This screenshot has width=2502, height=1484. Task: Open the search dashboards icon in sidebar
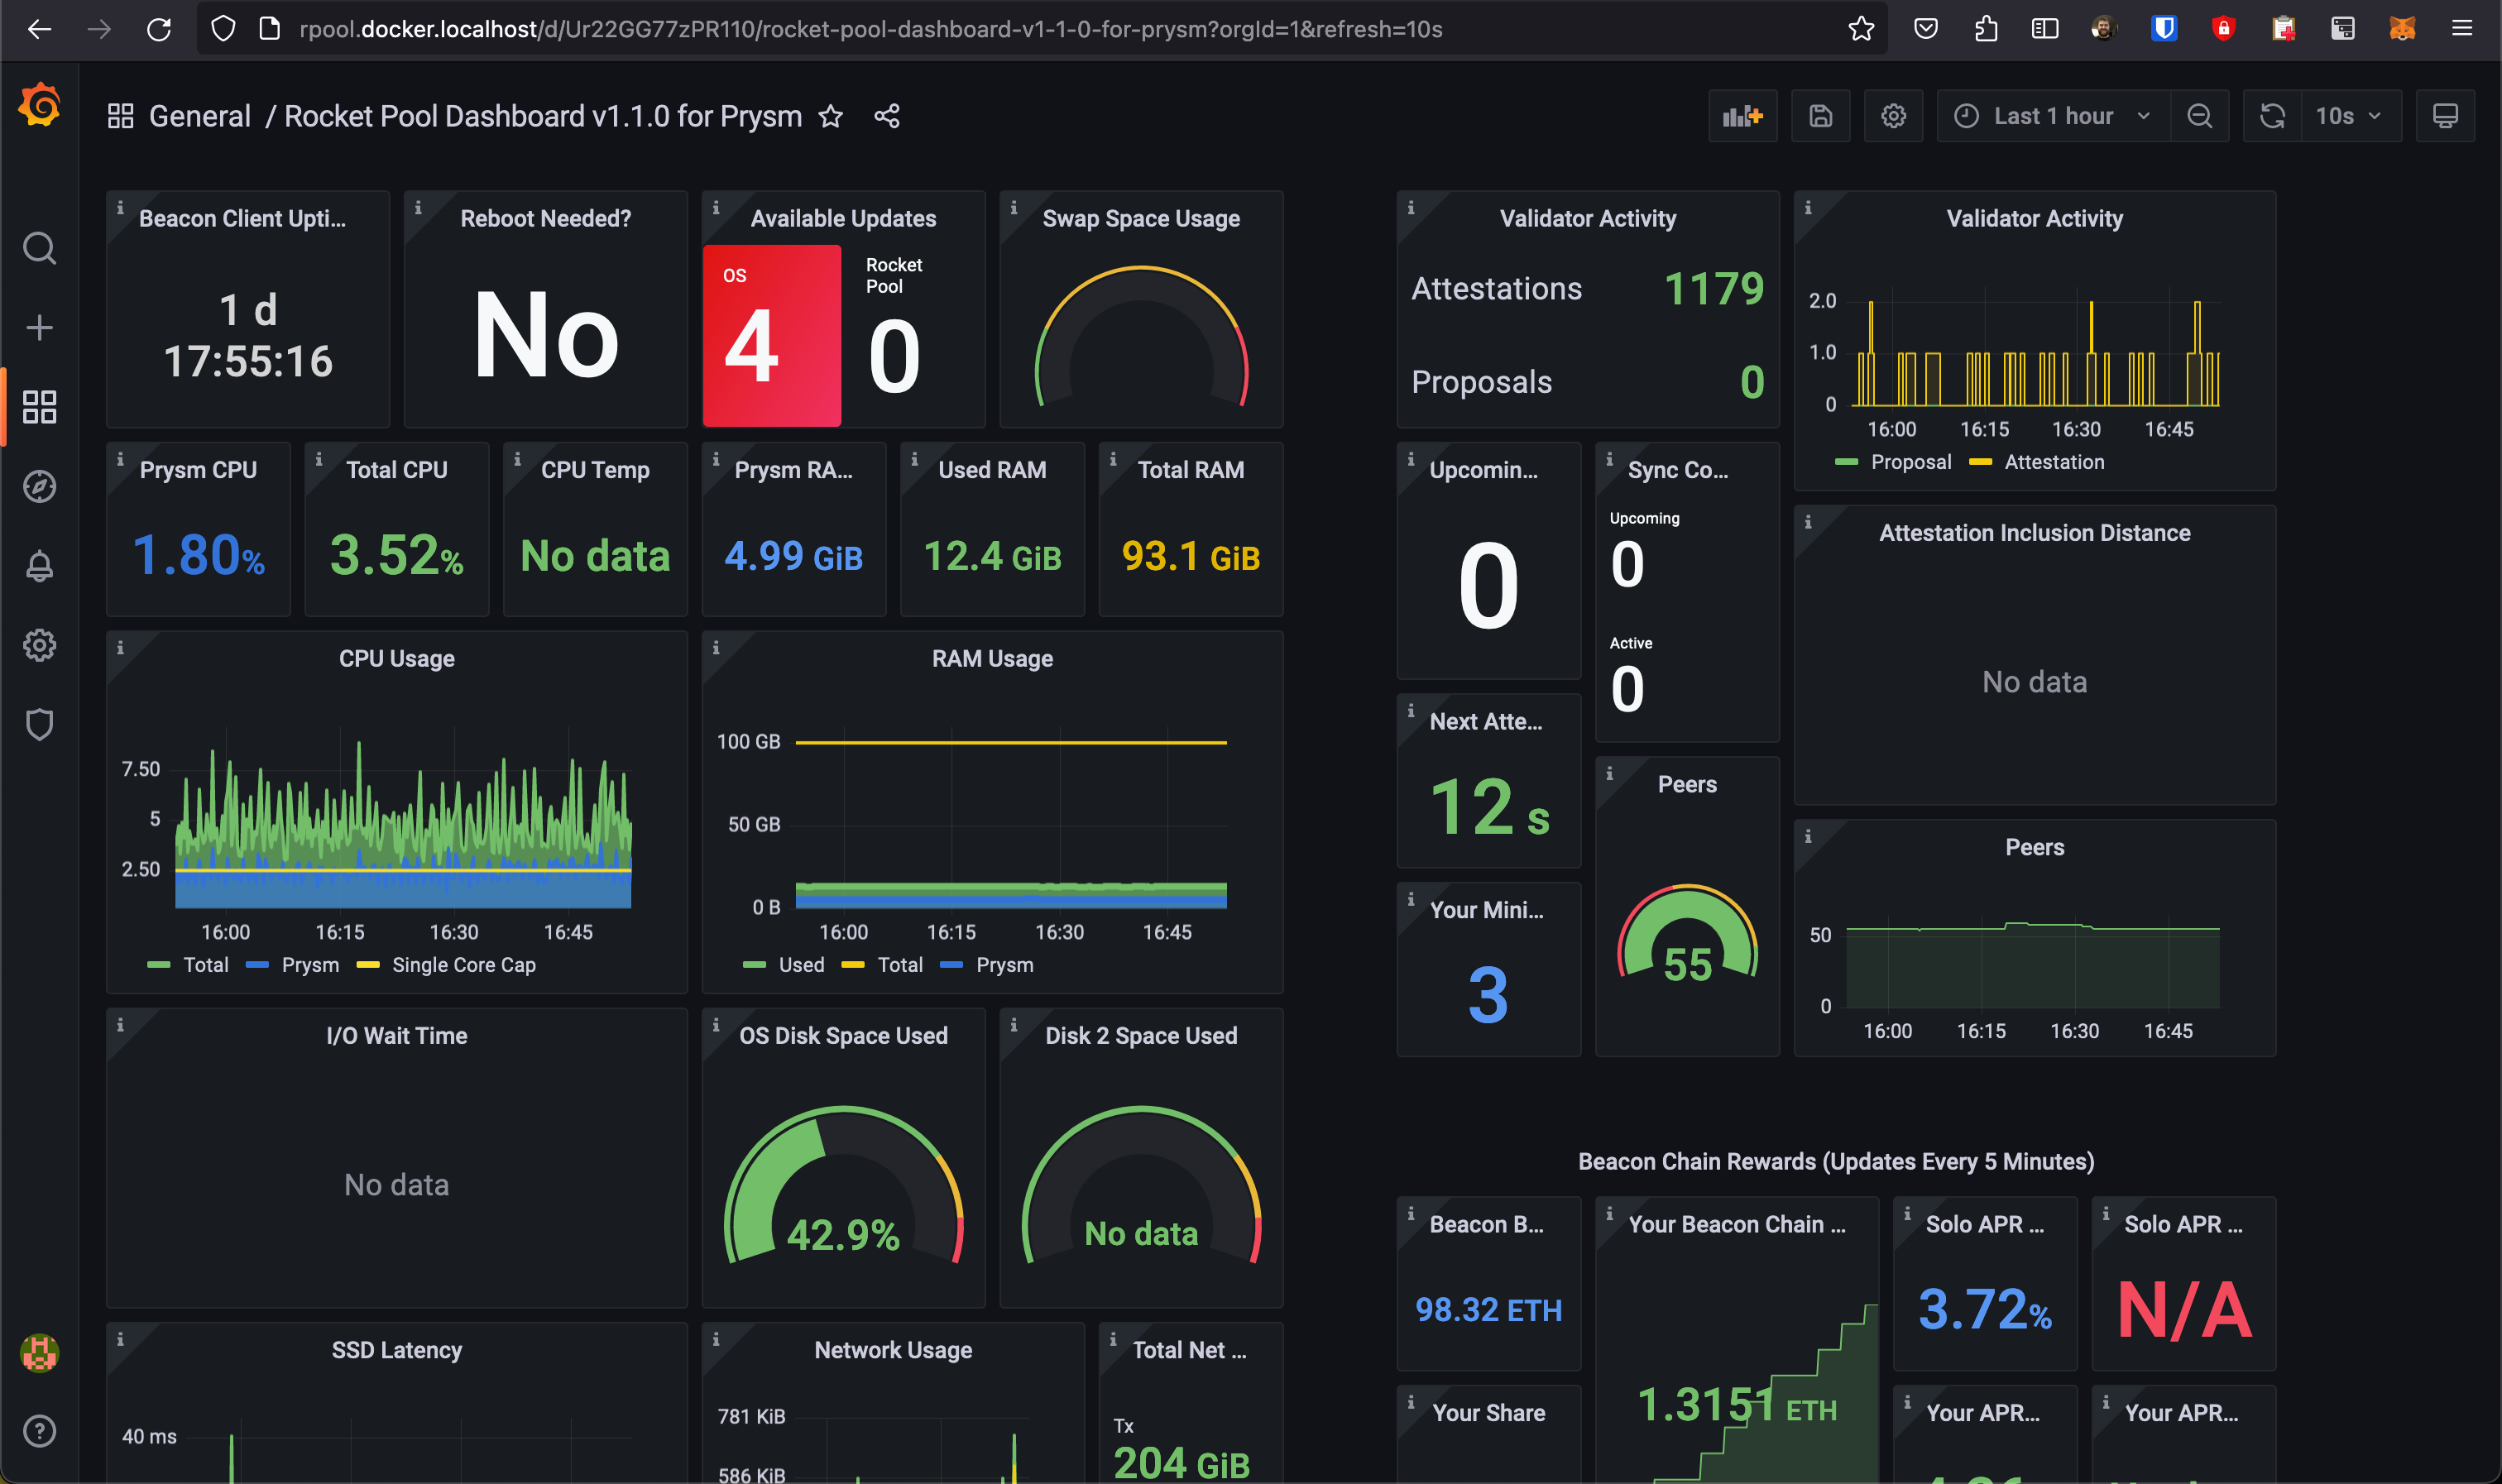40,248
